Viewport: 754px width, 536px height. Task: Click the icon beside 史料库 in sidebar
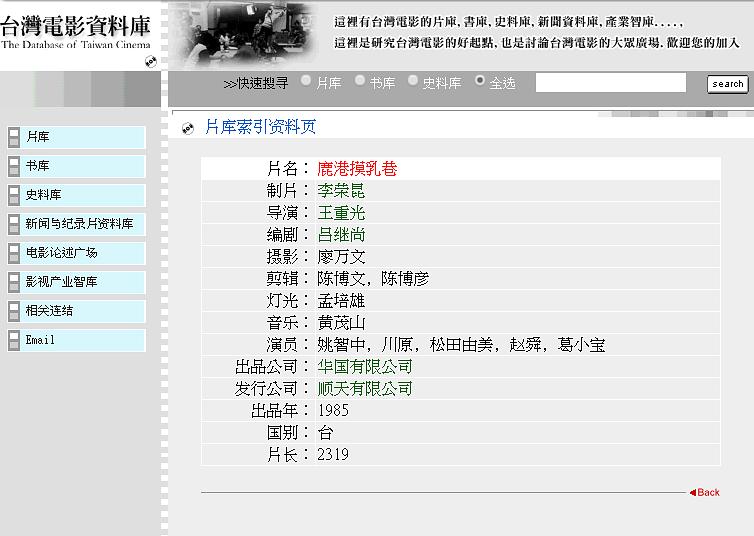[x=14, y=196]
